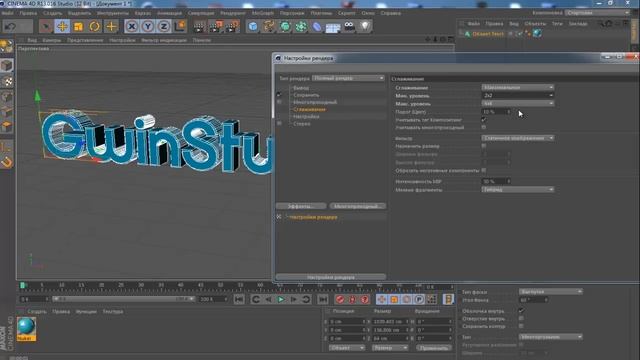This screenshot has height=360, width=640.
Task: Toggle Parameter (P) keyframe recording icon
Action: (419, 299)
